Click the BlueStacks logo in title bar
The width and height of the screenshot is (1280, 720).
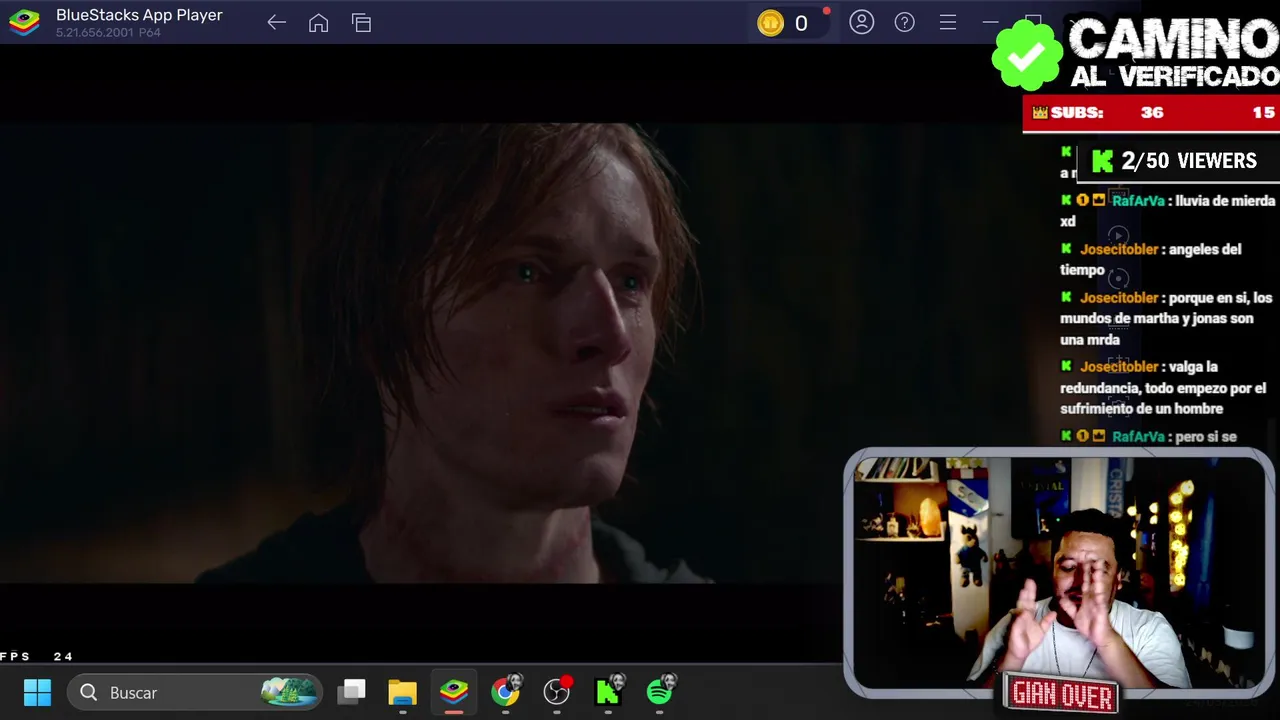pyautogui.click(x=24, y=23)
